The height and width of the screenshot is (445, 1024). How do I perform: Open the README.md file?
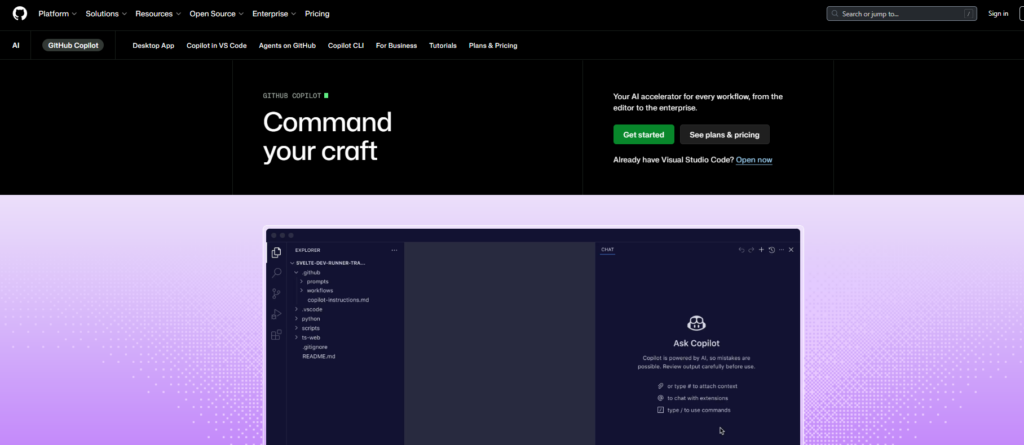(319, 356)
